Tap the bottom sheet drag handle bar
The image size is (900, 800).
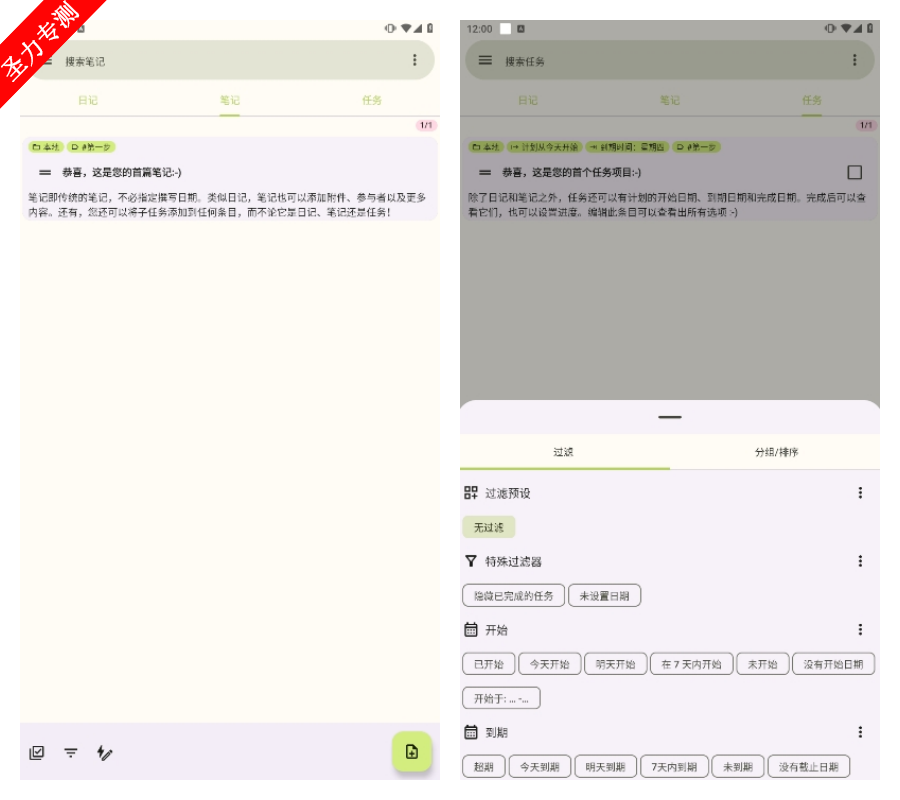pyautogui.click(x=670, y=417)
